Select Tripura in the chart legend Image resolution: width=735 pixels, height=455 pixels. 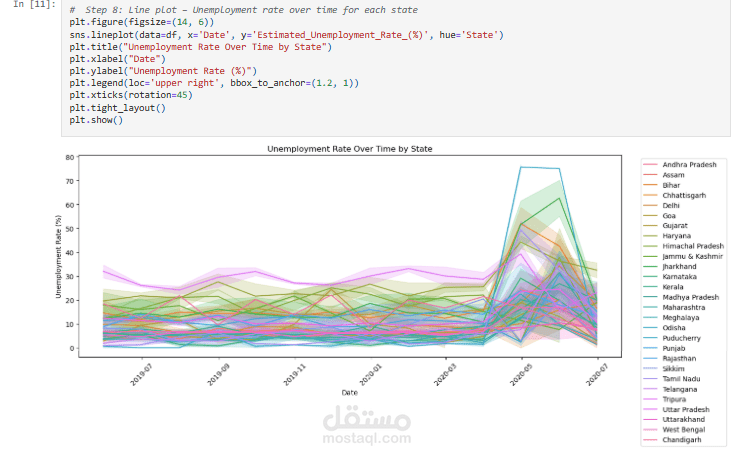(x=674, y=400)
